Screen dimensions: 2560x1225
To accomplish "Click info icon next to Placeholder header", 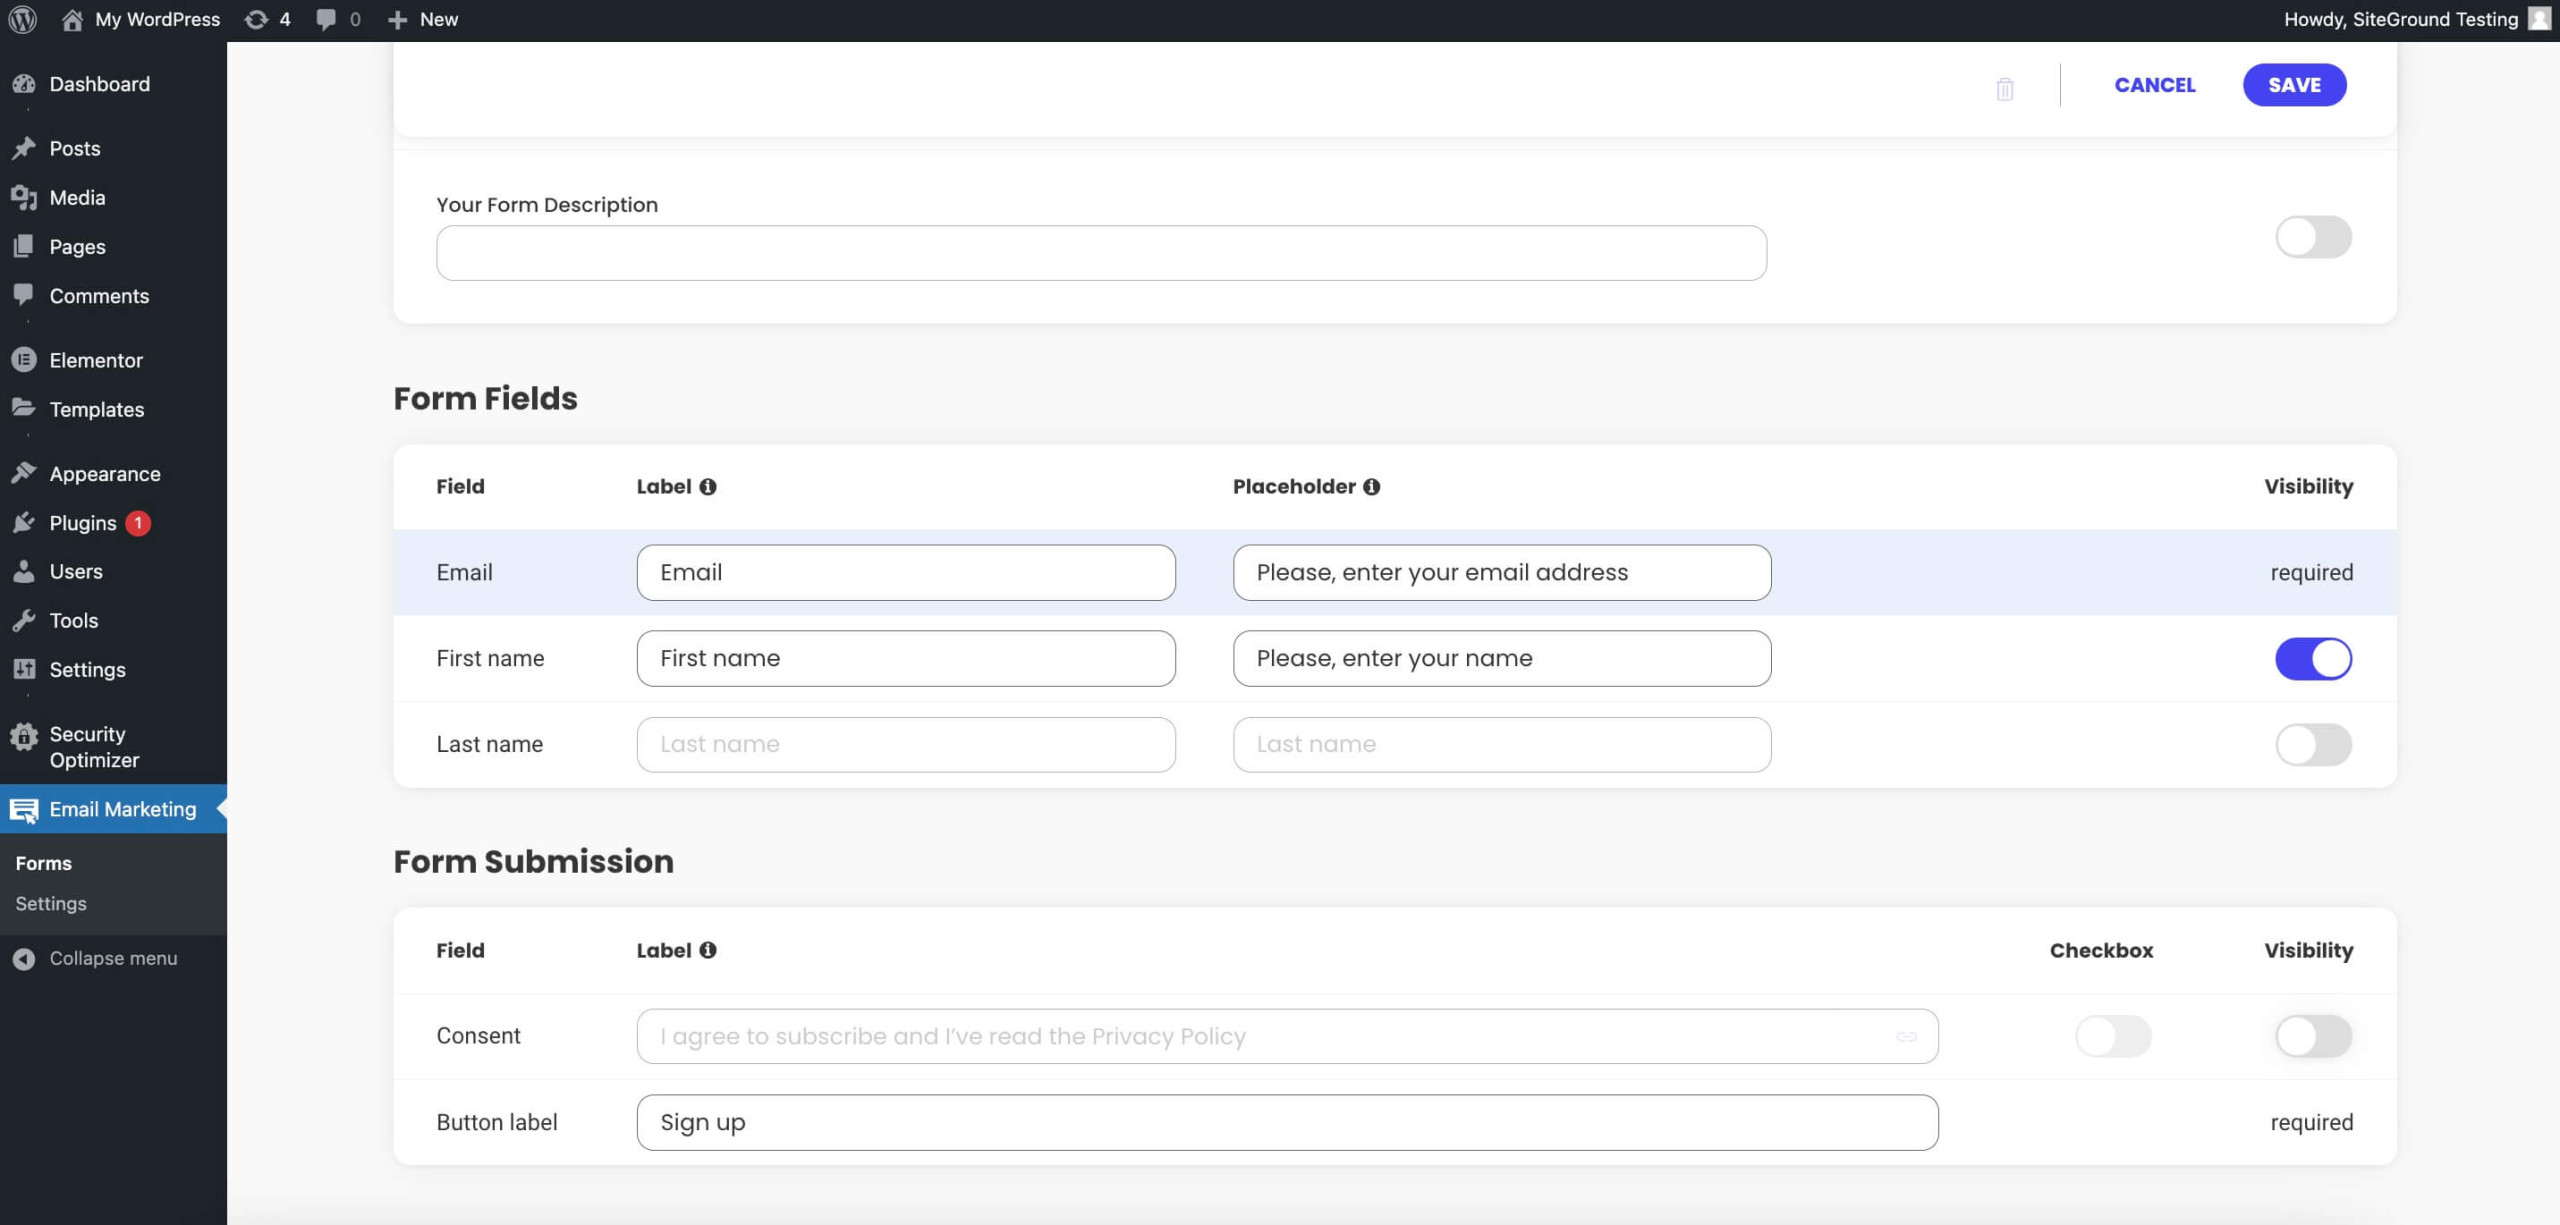I will pos(1372,486).
